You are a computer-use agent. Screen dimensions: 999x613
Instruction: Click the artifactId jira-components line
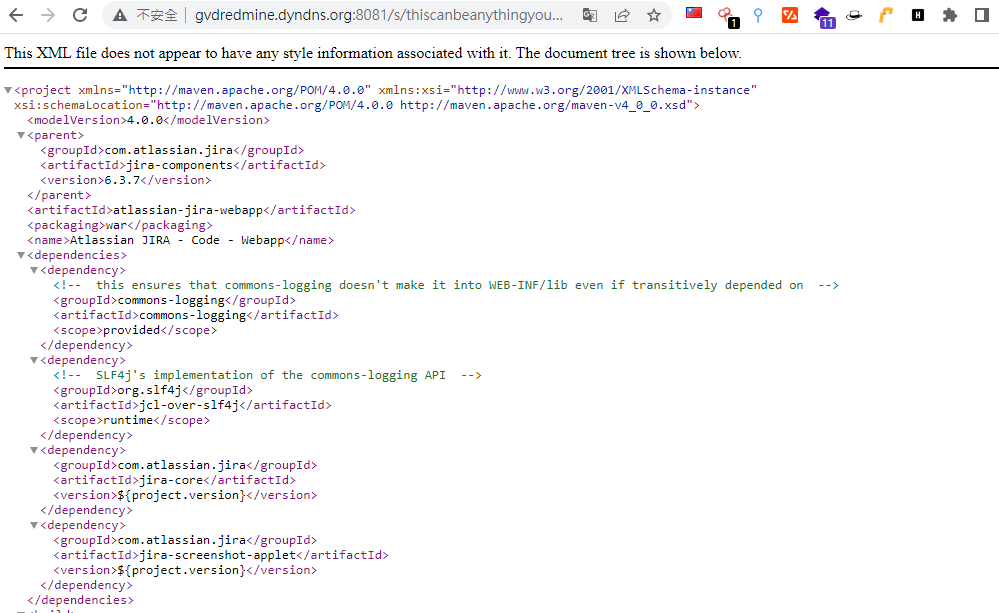click(x=183, y=165)
